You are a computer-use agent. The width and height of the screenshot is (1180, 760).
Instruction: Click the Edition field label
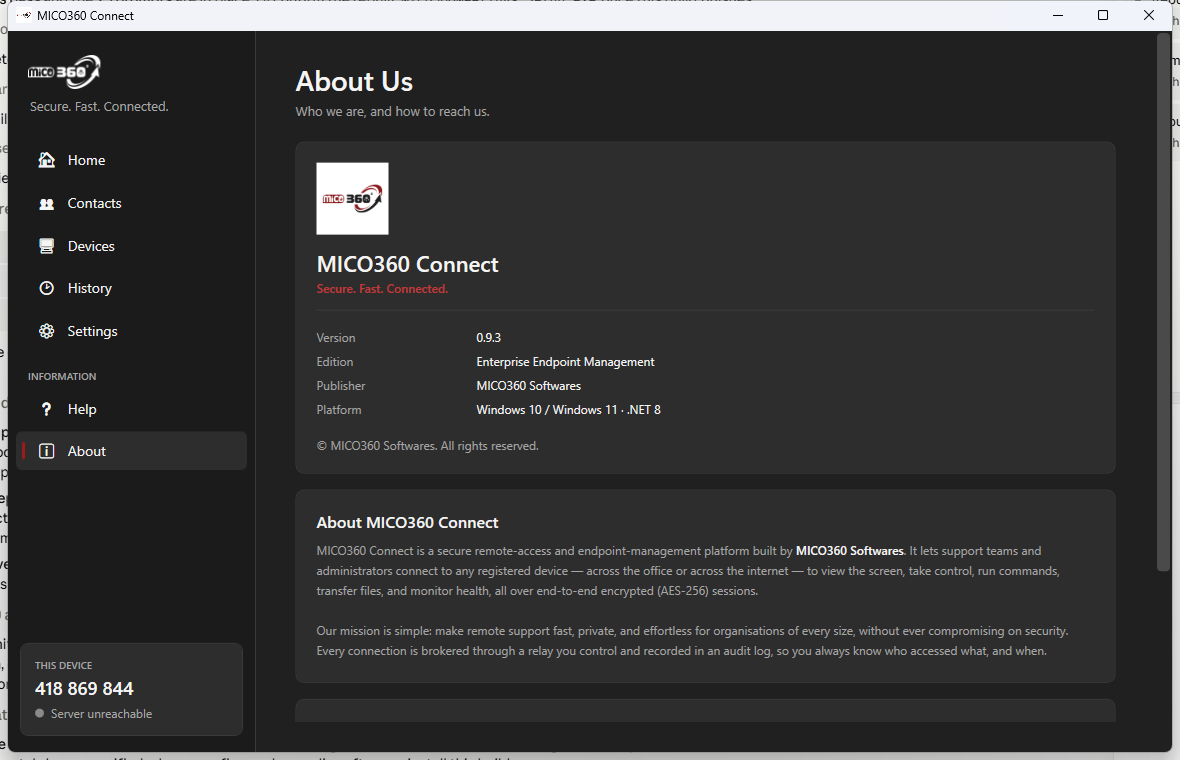(x=334, y=362)
